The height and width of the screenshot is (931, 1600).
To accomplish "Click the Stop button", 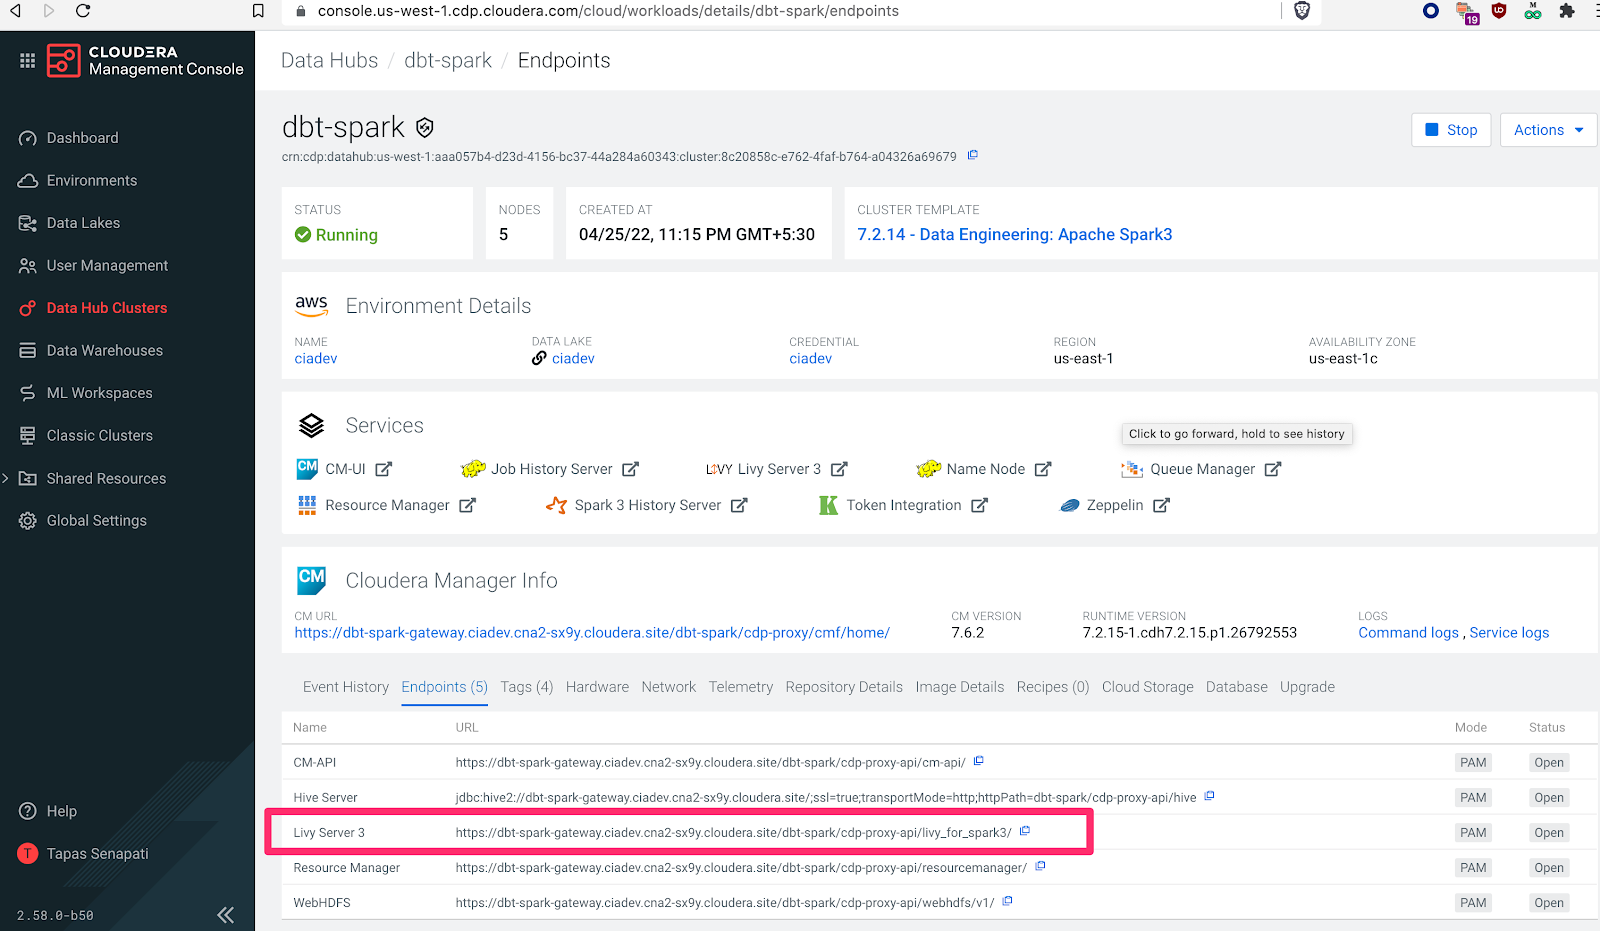I will (x=1451, y=129).
